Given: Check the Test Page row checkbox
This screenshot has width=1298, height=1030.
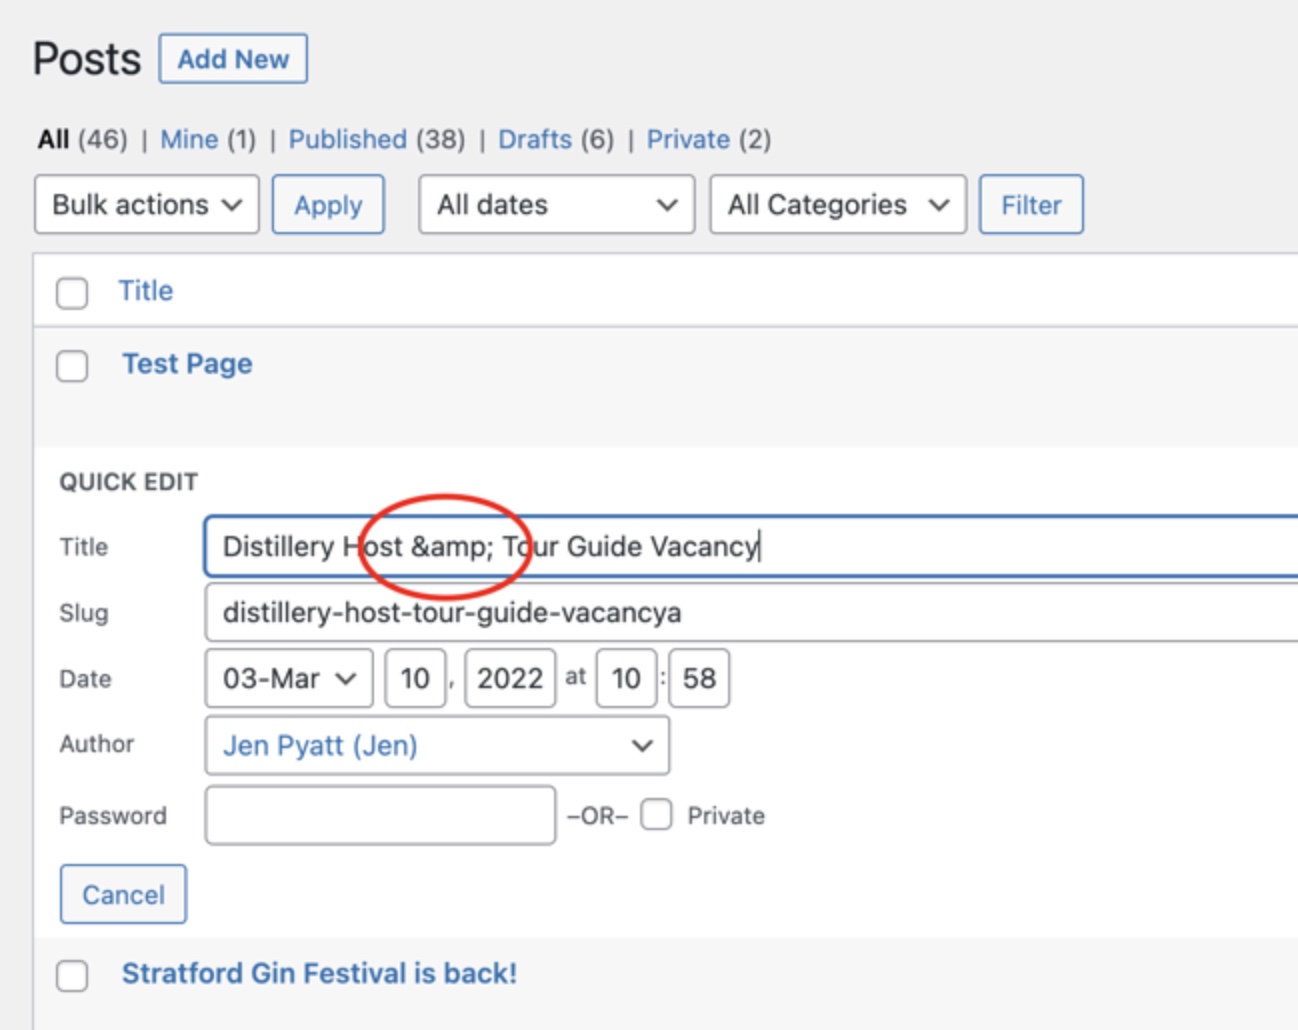Looking at the screenshot, I should (72, 366).
